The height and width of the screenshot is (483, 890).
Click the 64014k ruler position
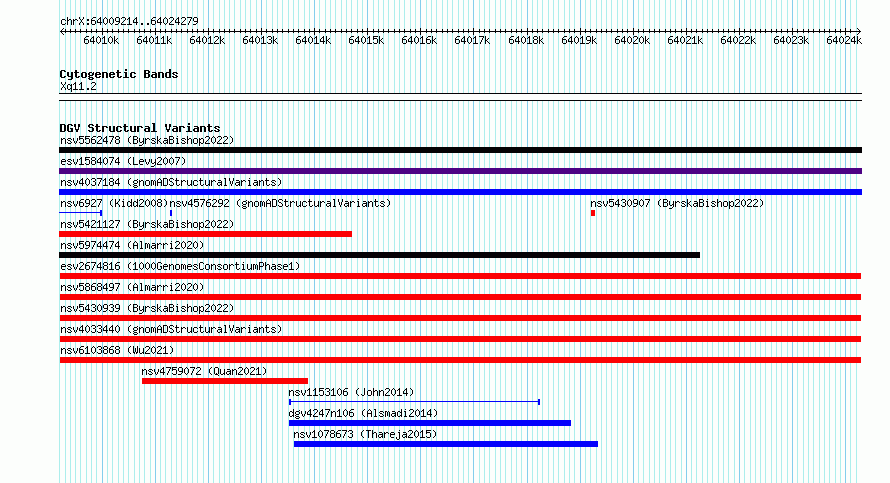pyautogui.click(x=313, y=40)
